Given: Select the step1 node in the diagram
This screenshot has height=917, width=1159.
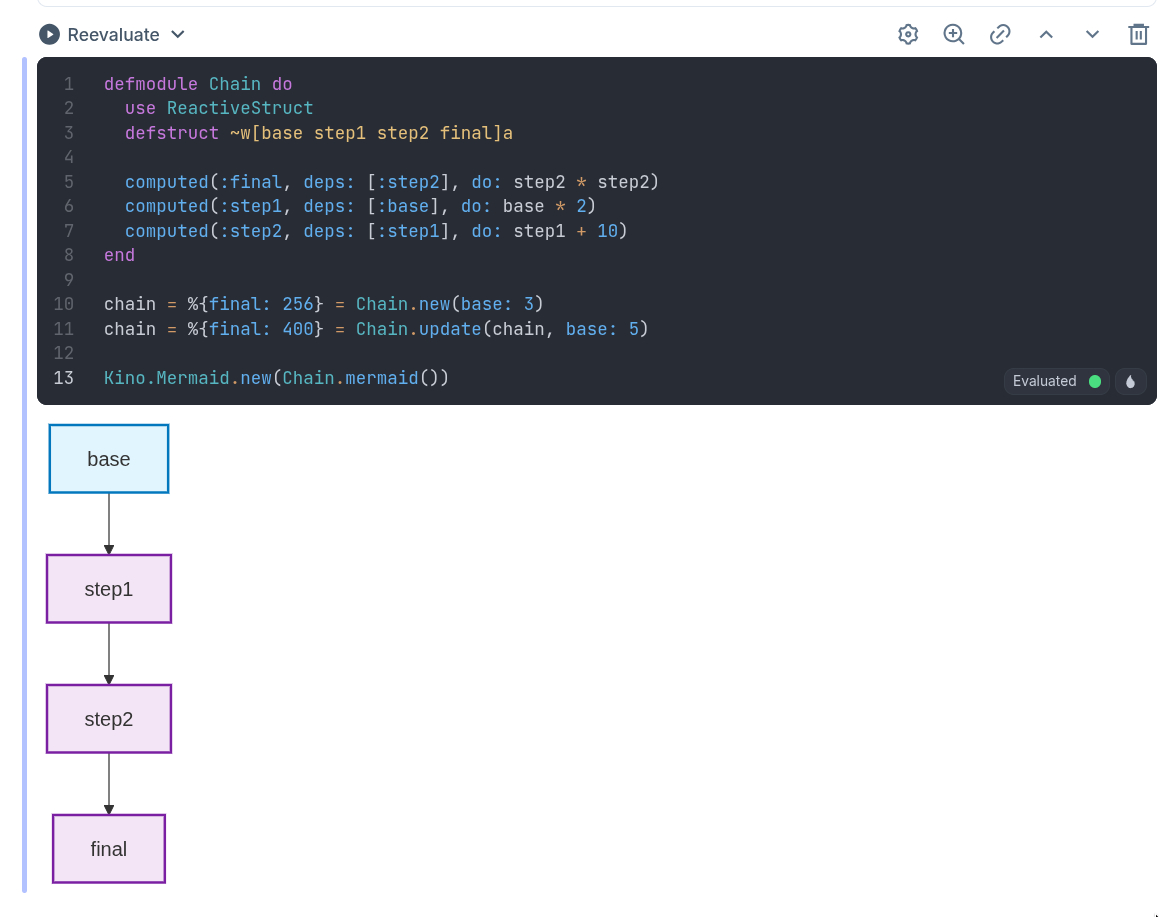Looking at the screenshot, I should [109, 589].
